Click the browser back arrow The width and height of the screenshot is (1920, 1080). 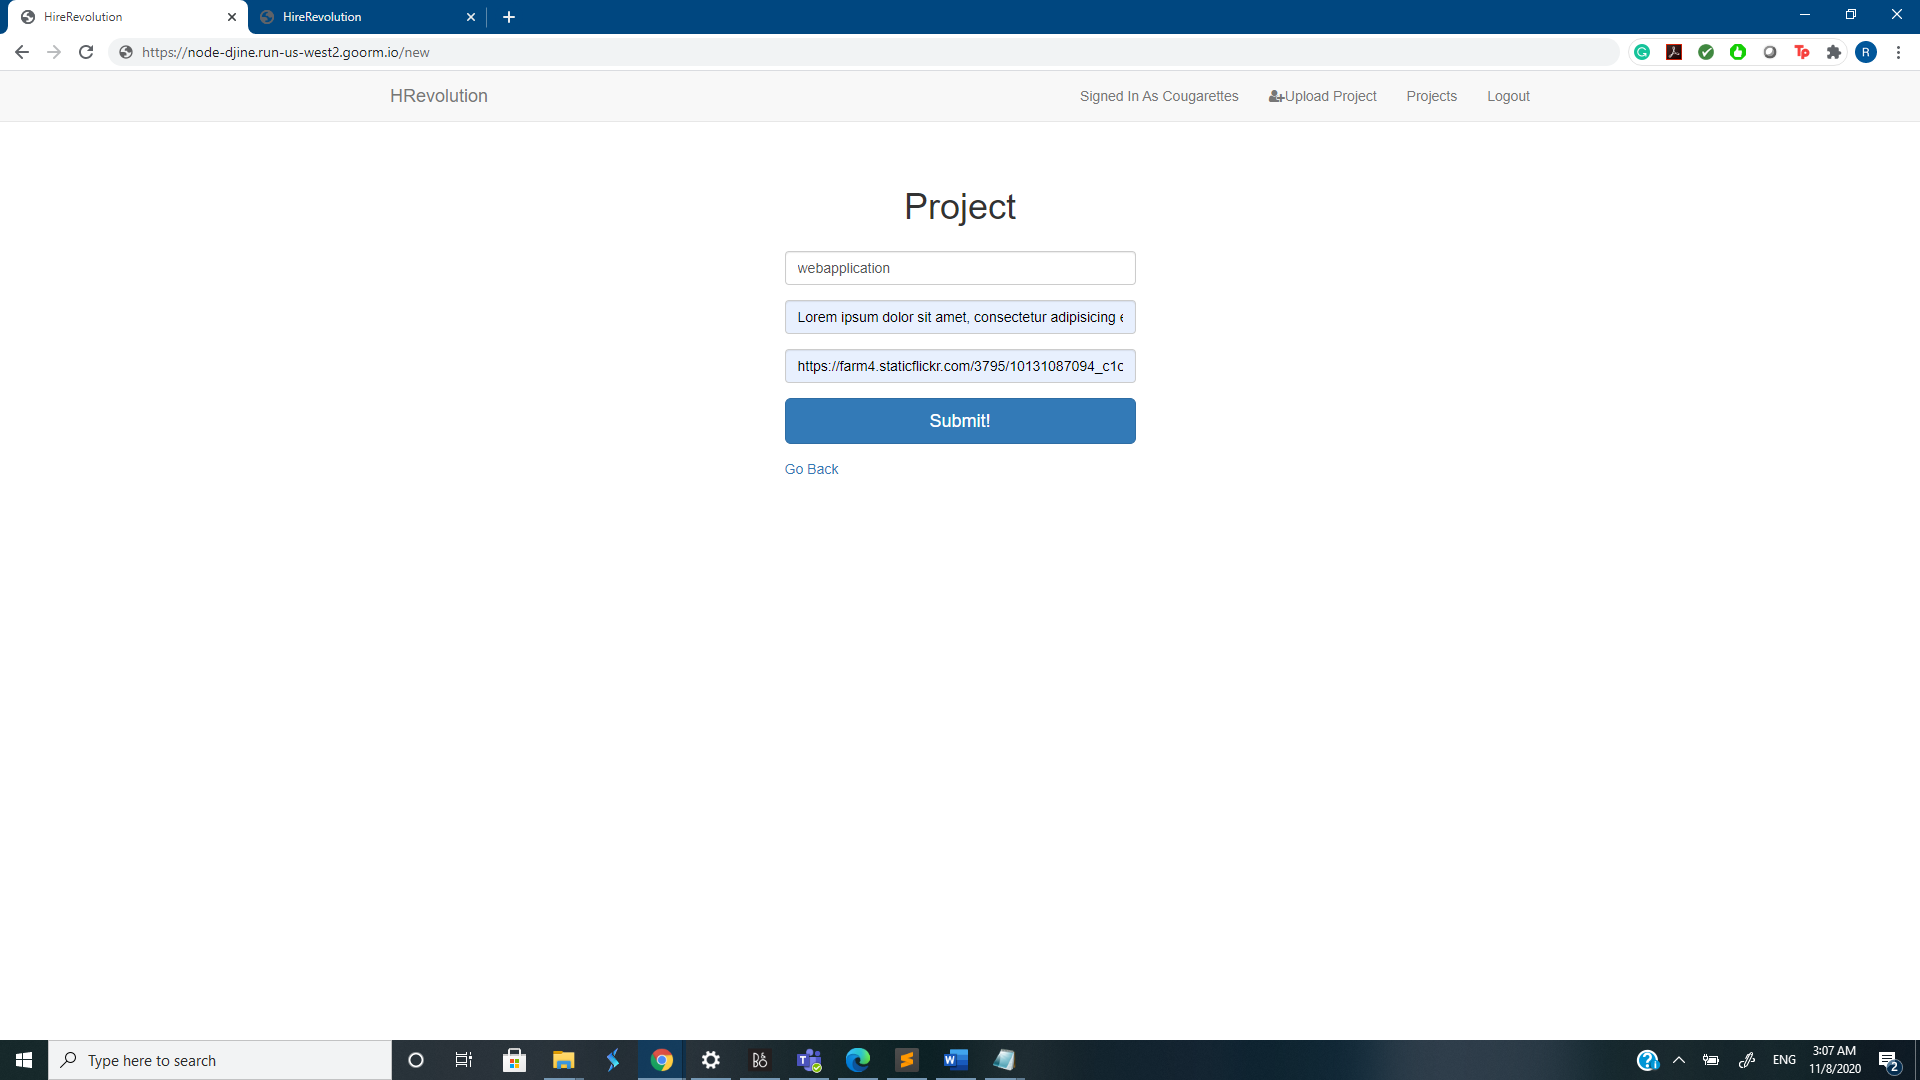[22, 52]
